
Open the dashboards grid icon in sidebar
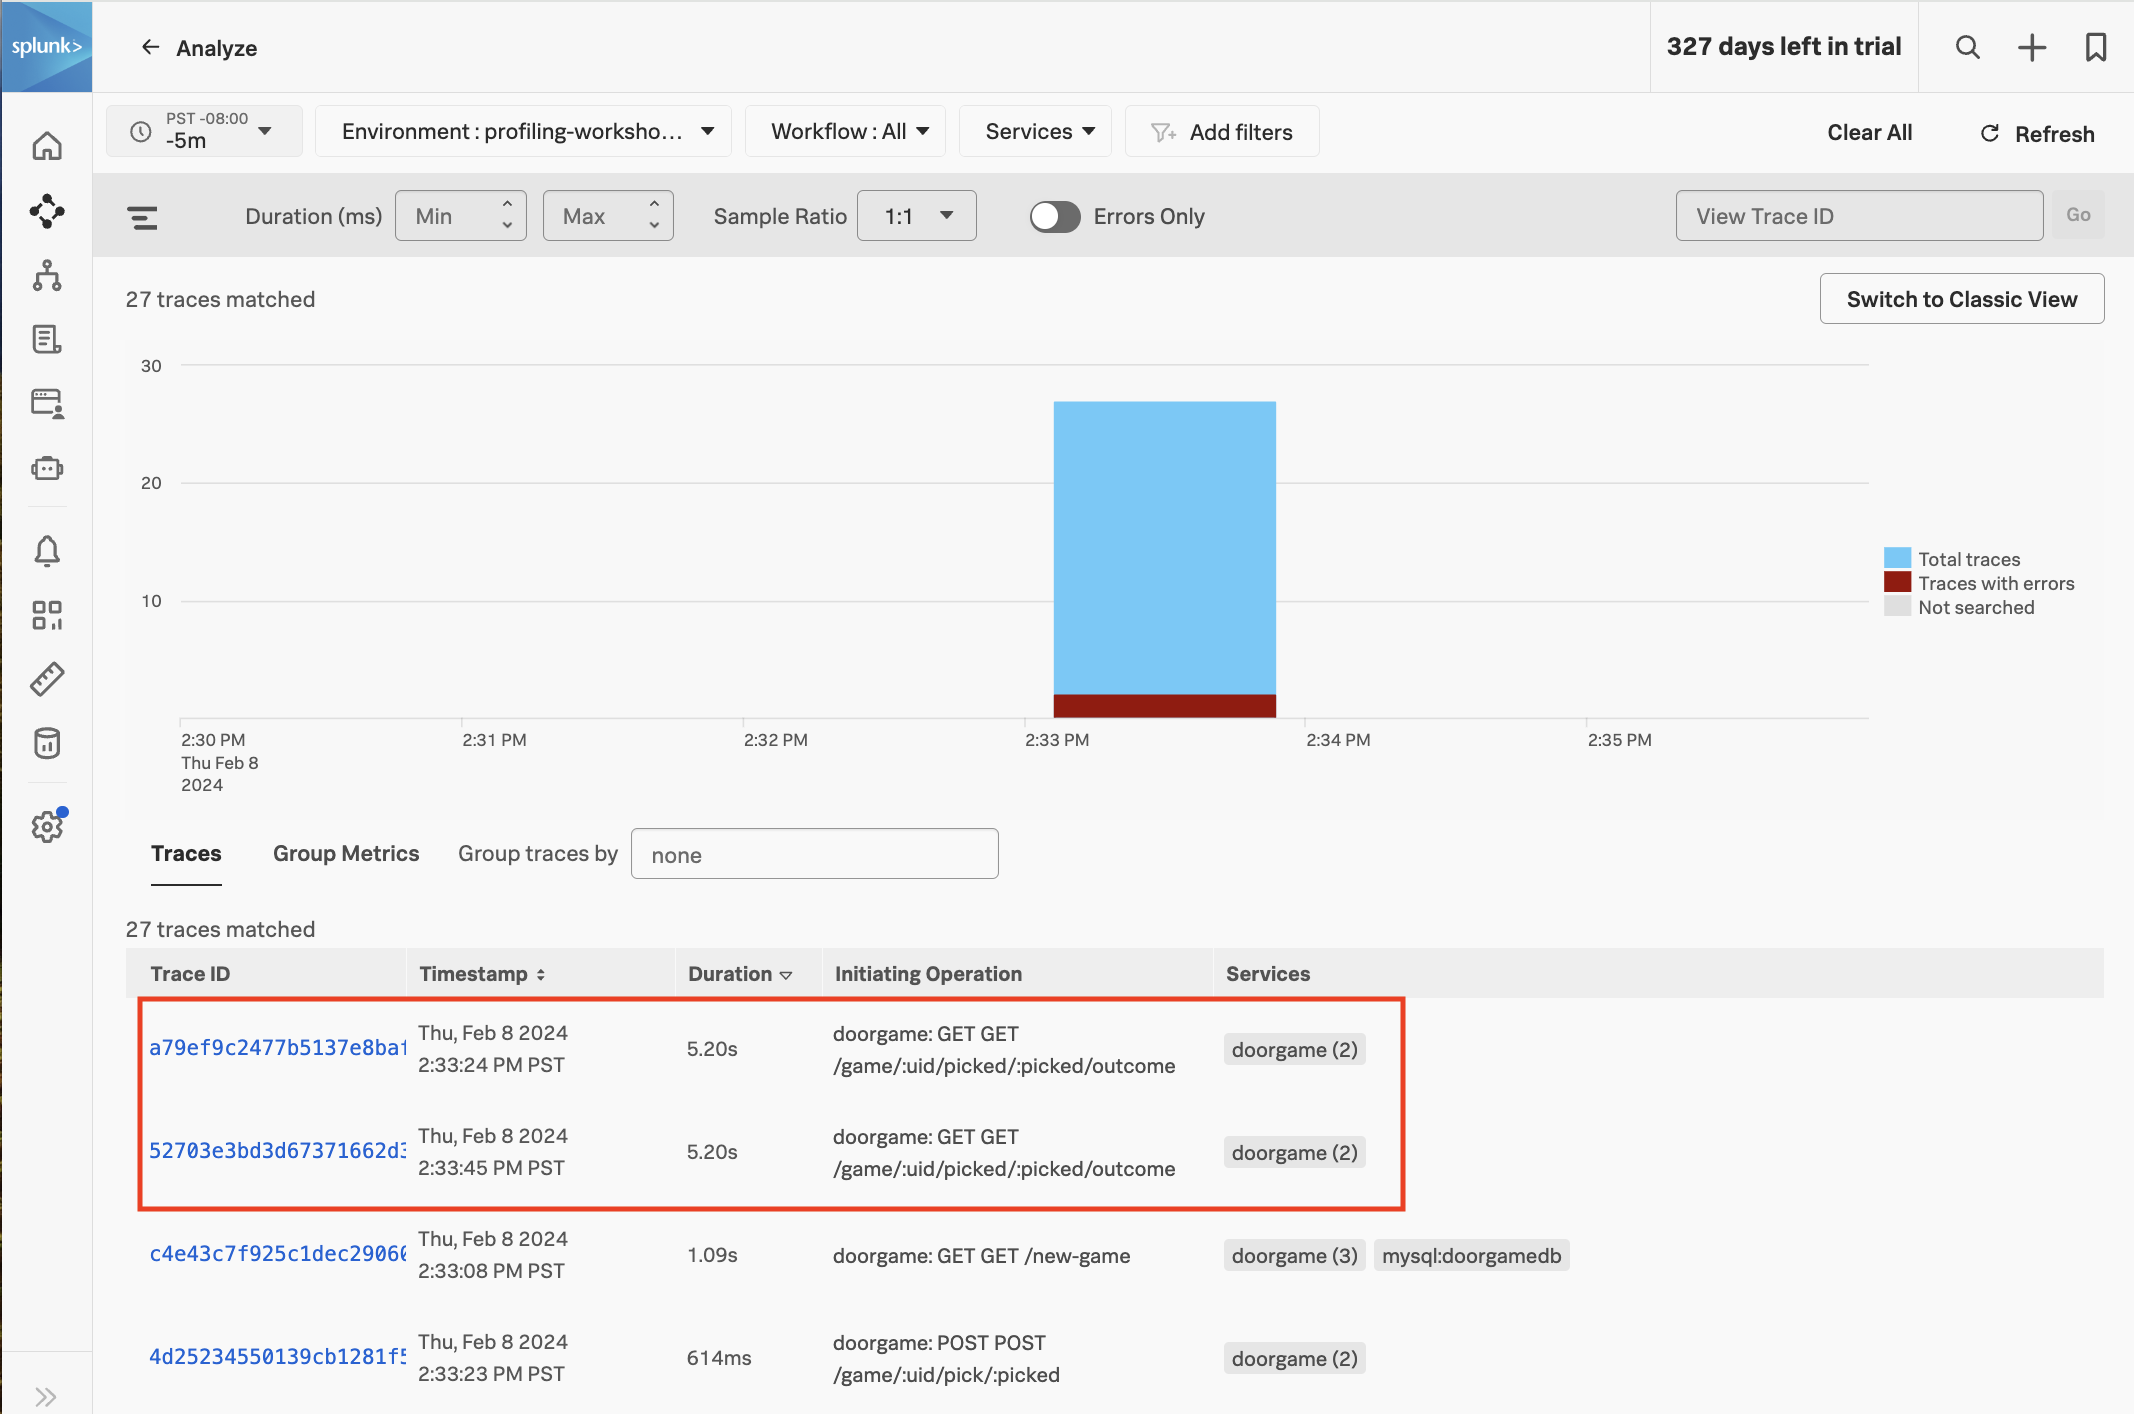(47, 615)
